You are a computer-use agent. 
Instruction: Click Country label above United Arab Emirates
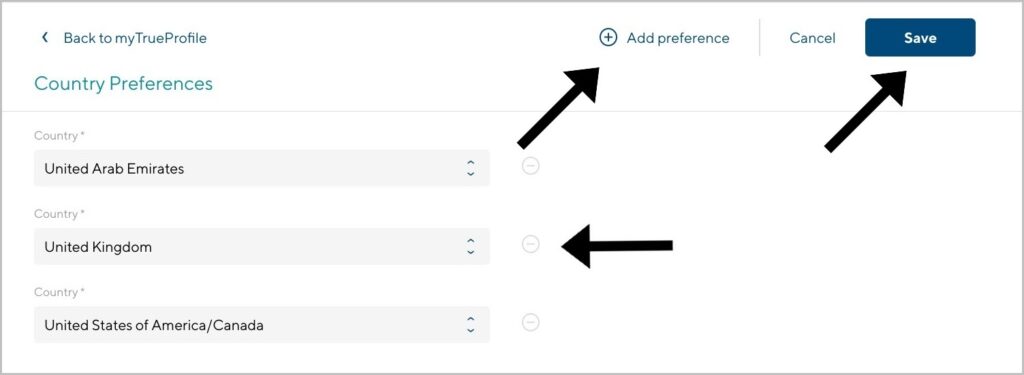[x=59, y=136]
